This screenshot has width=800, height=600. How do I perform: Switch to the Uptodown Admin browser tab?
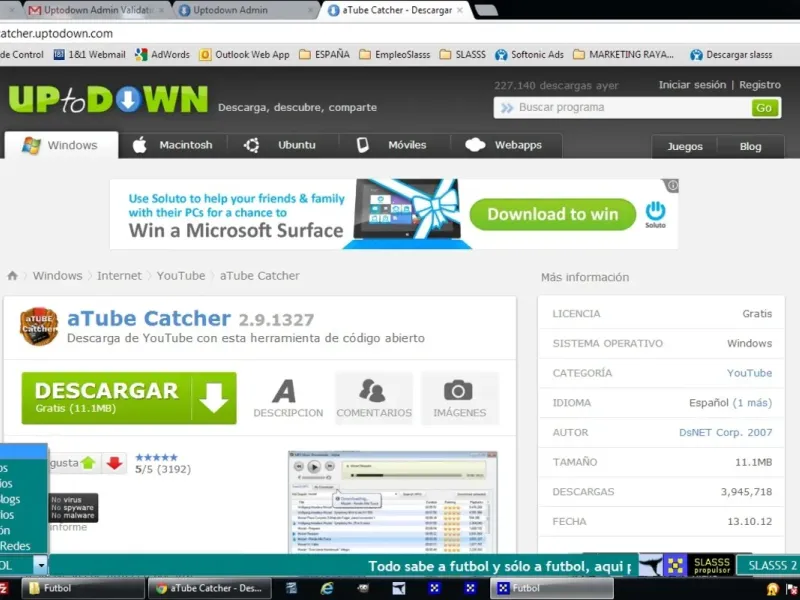pyautogui.click(x=245, y=10)
